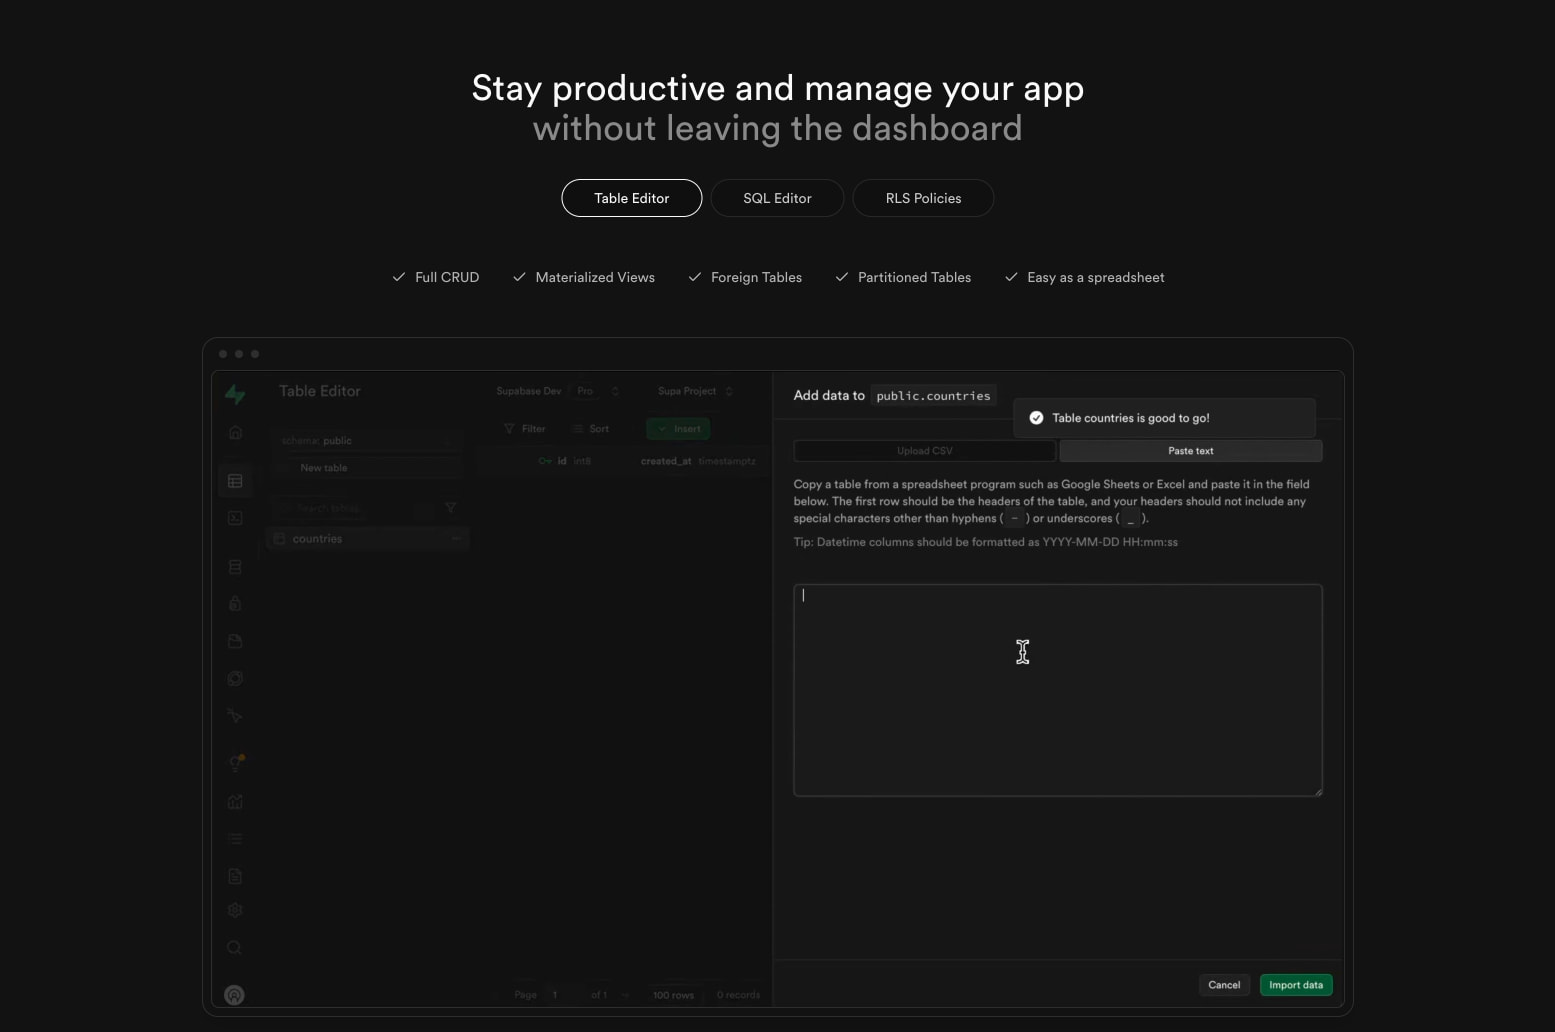The image size is (1555, 1032).
Task: Open the Database sidebar icon
Action: coord(235,567)
